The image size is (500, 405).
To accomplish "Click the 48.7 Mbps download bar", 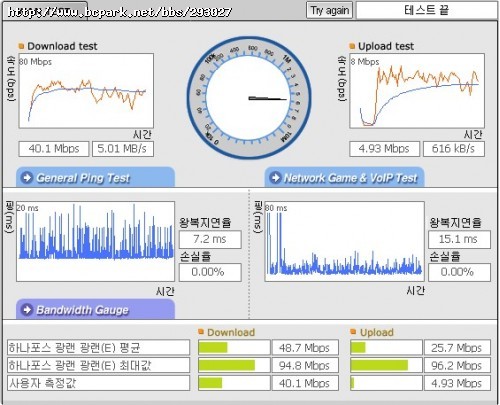I will pyautogui.click(x=234, y=348).
